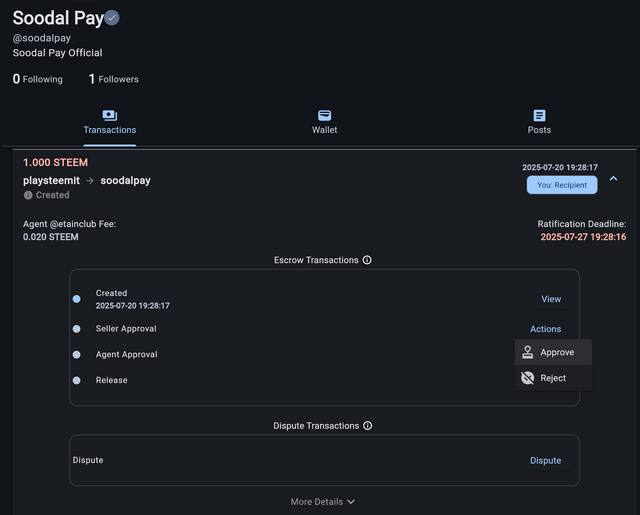640x515 pixels.
Task: Go to the Posts tab
Action: click(539, 122)
